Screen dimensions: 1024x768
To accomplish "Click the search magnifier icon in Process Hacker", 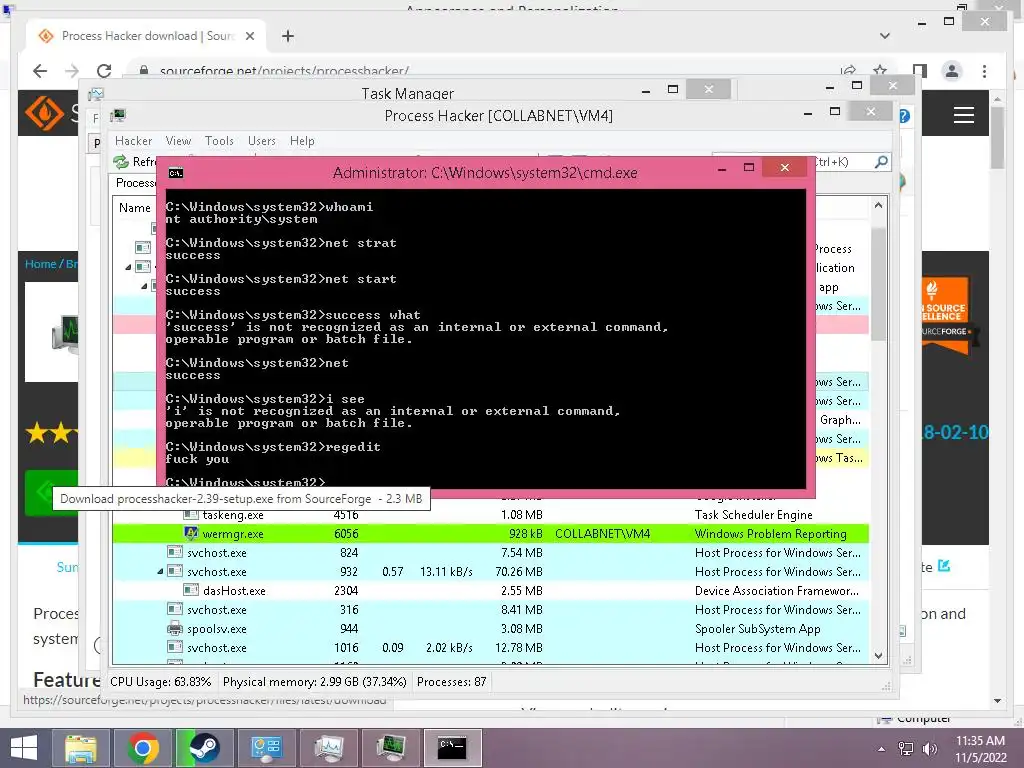I will pos(881,161).
